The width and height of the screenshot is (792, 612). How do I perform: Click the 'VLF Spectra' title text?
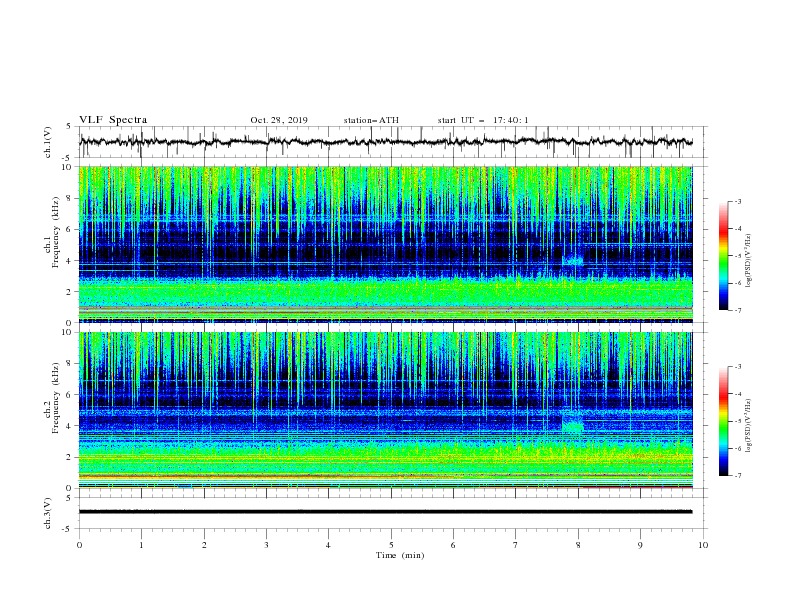pyautogui.click(x=113, y=120)
